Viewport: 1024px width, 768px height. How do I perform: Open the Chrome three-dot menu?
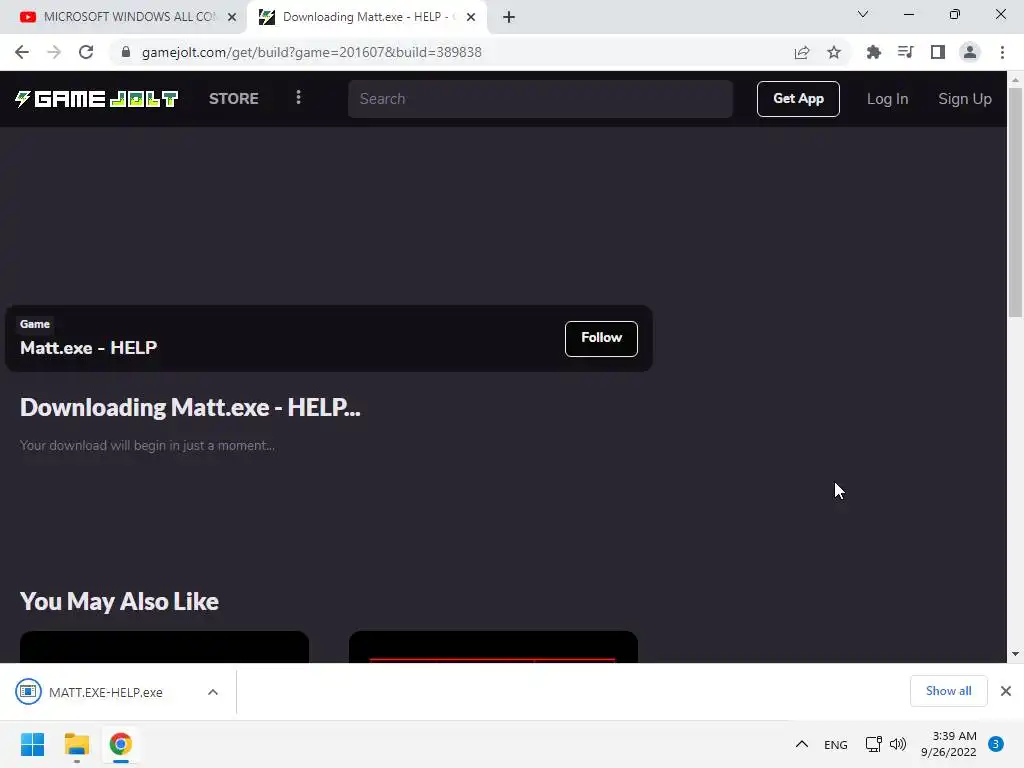coord(1002,52)
